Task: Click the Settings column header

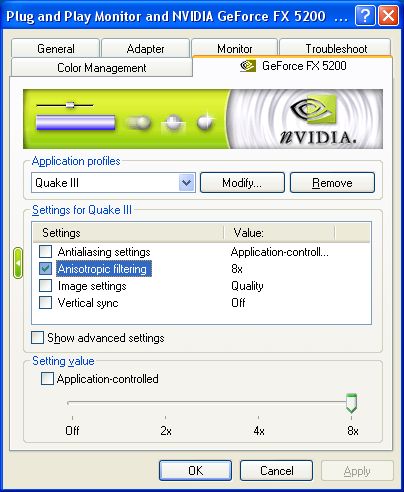Action: pos(128,232)
